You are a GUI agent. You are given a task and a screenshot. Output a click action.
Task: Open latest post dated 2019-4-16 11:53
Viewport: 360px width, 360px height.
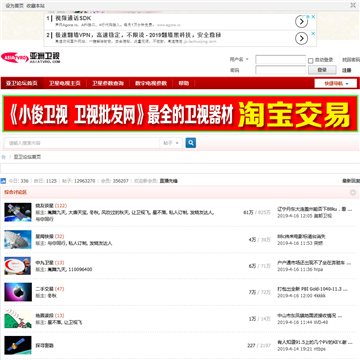click(x=301, y=237)
